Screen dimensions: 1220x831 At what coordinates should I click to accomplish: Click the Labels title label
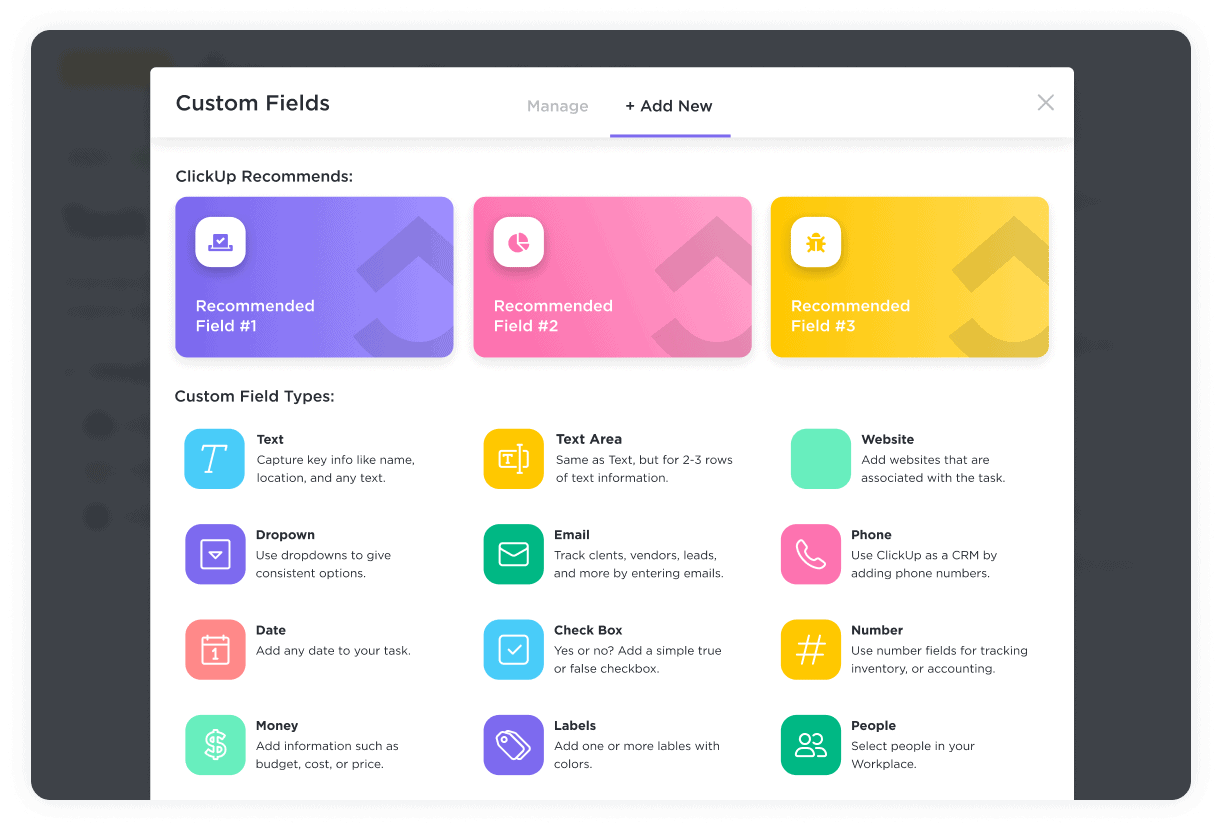pos(575,726)
